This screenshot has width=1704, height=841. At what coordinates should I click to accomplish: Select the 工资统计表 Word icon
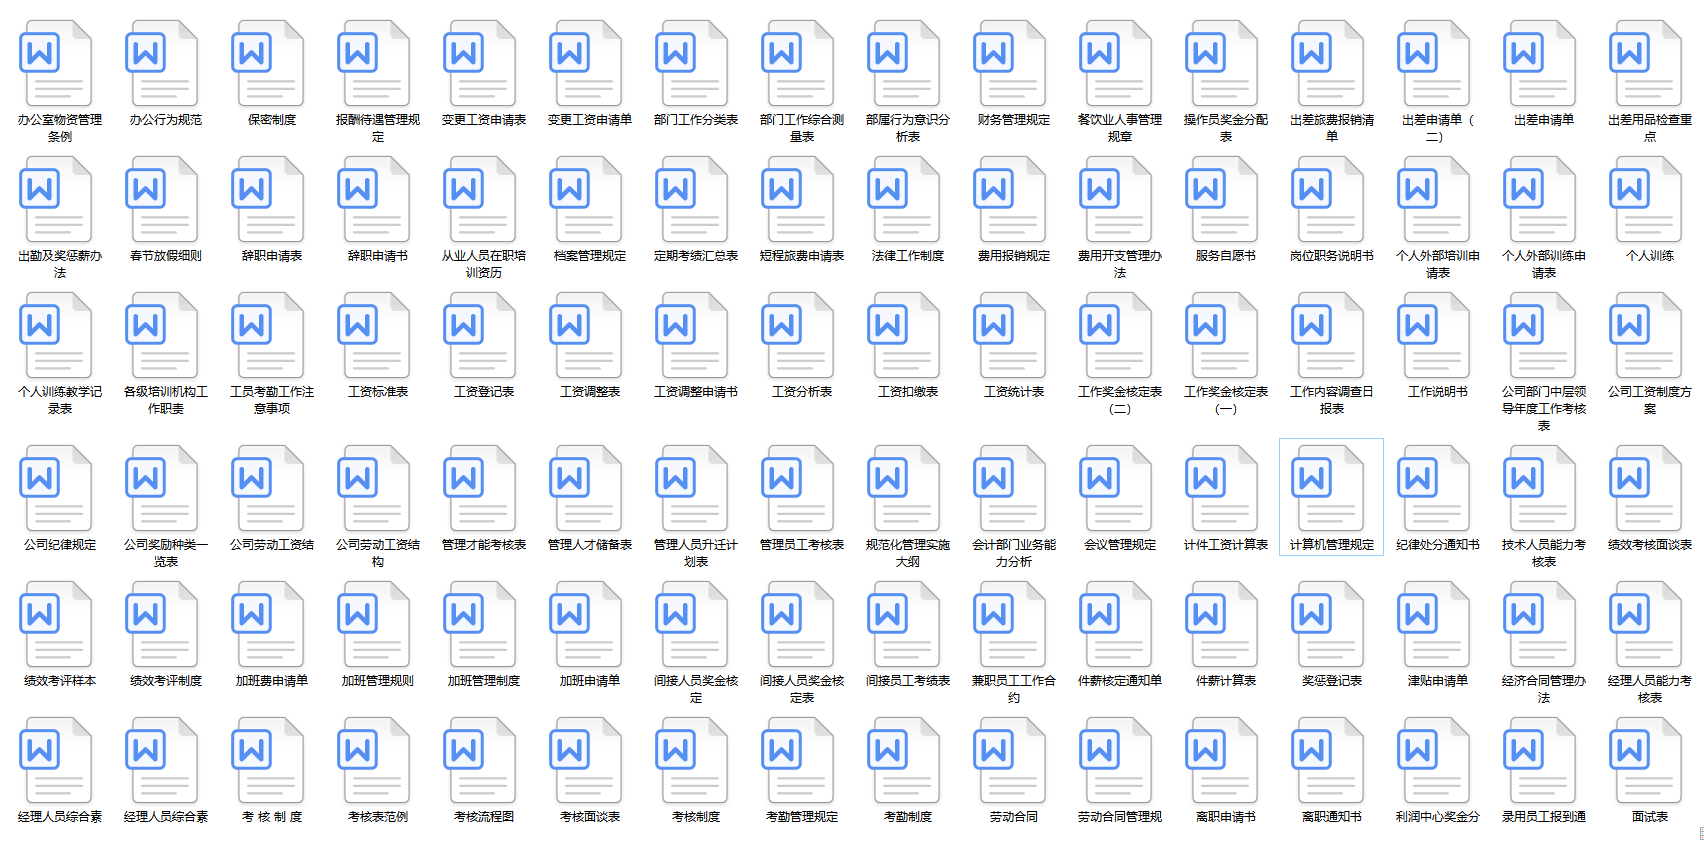(1010, 336)
